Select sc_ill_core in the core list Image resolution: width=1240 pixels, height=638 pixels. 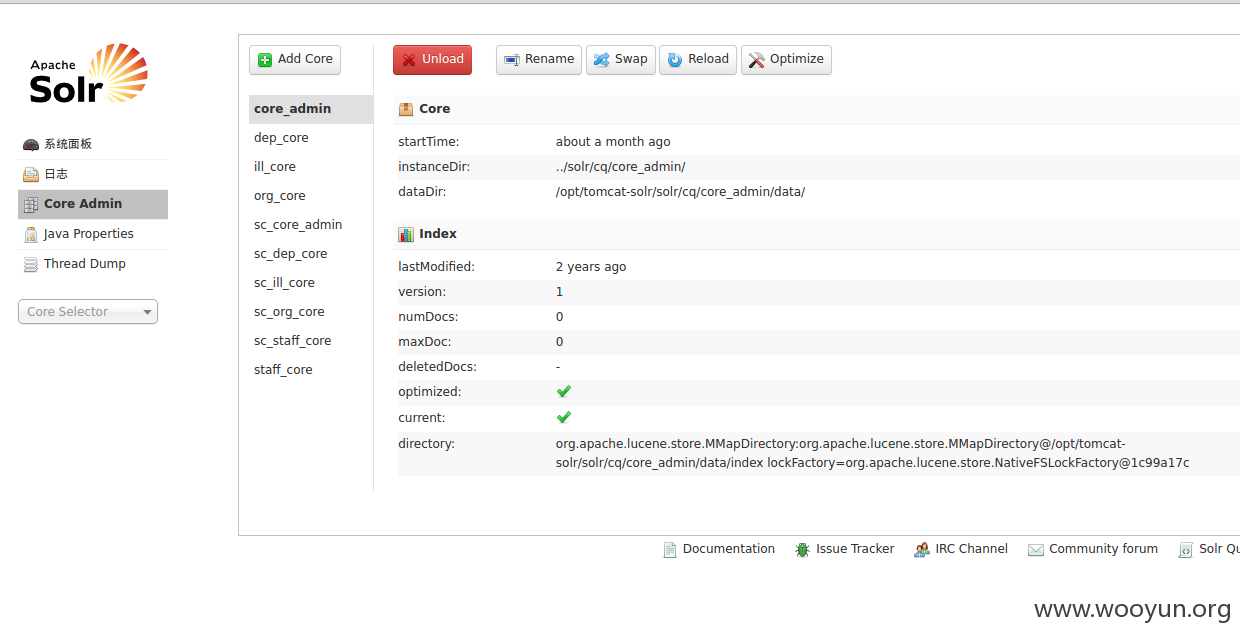[311, 283]
